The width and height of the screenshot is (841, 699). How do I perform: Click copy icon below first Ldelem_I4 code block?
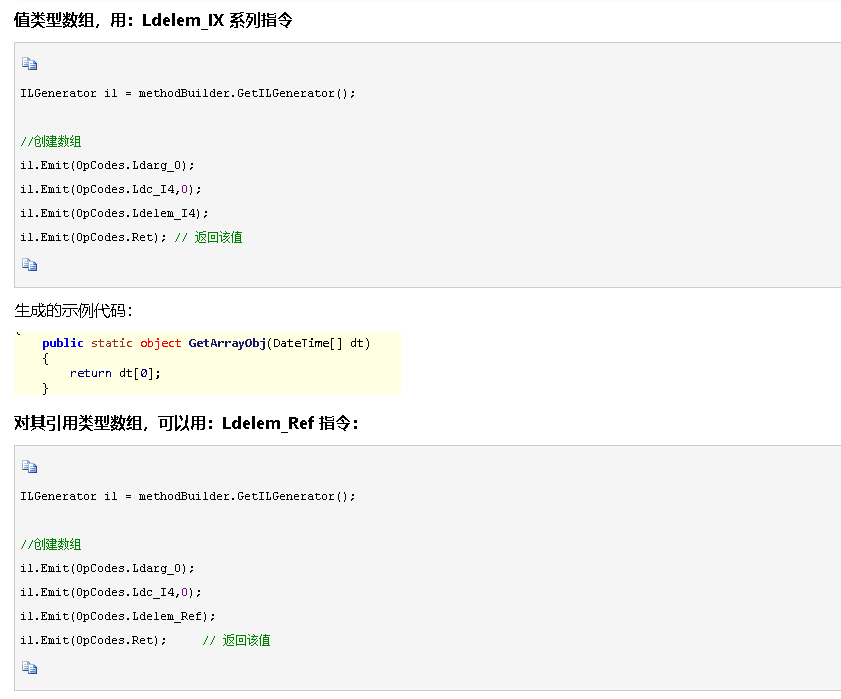click(29, 264)
